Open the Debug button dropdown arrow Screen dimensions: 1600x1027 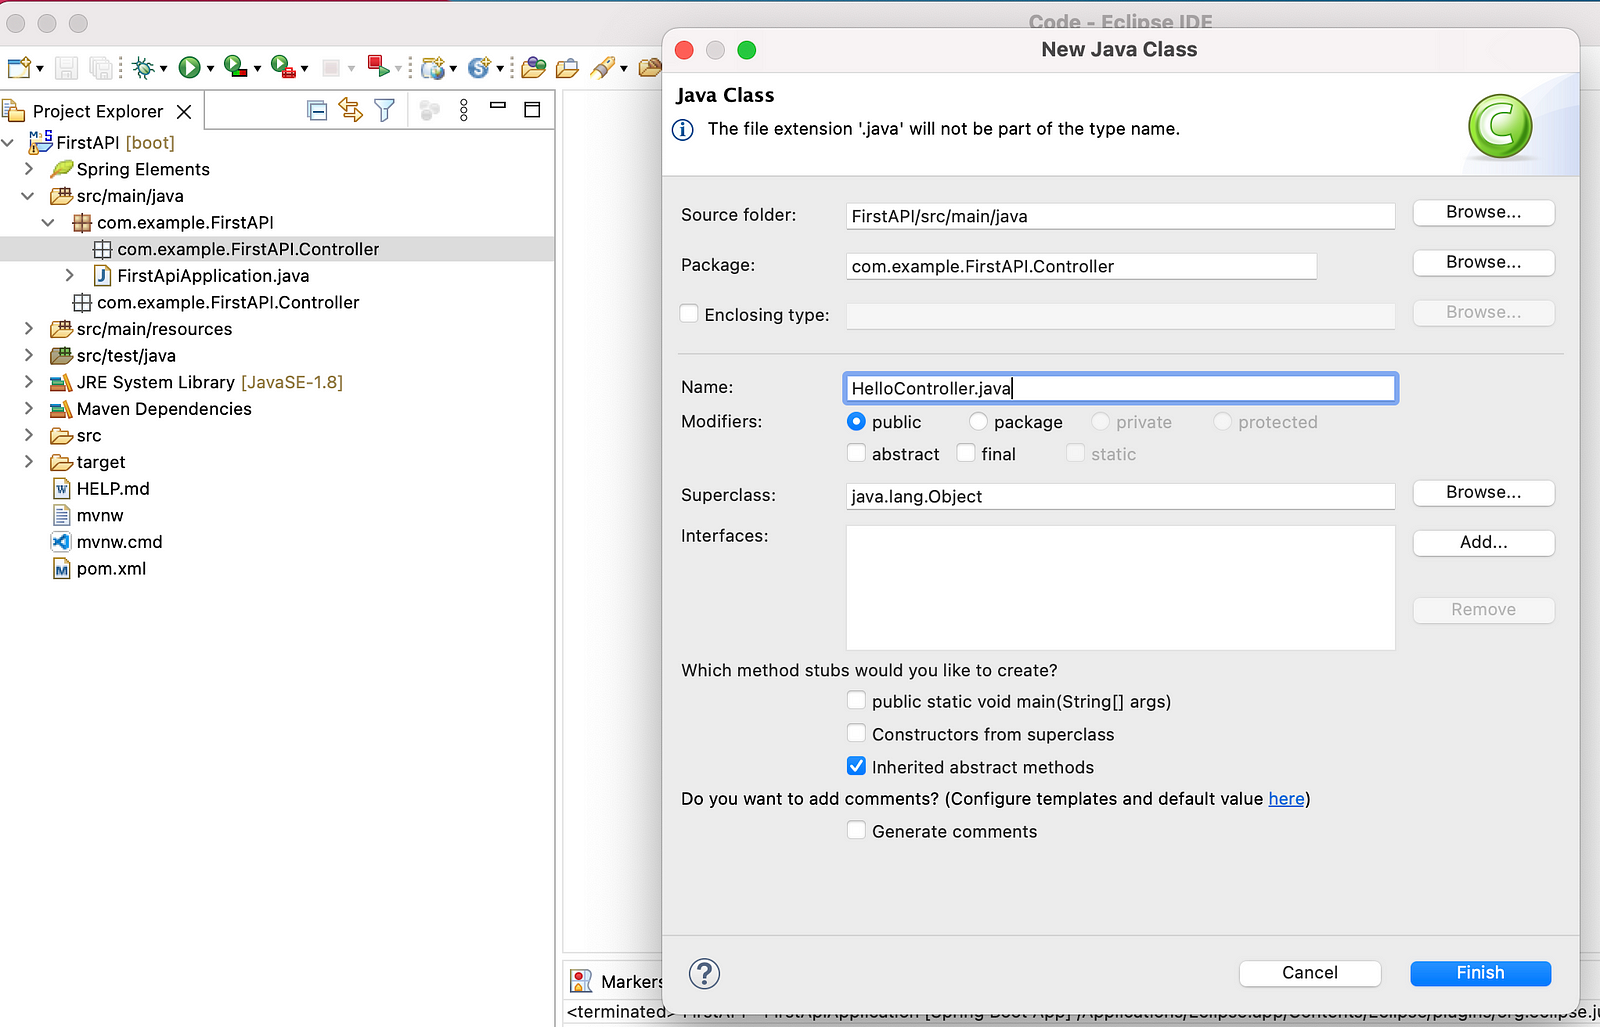click(x=163, y=69)
